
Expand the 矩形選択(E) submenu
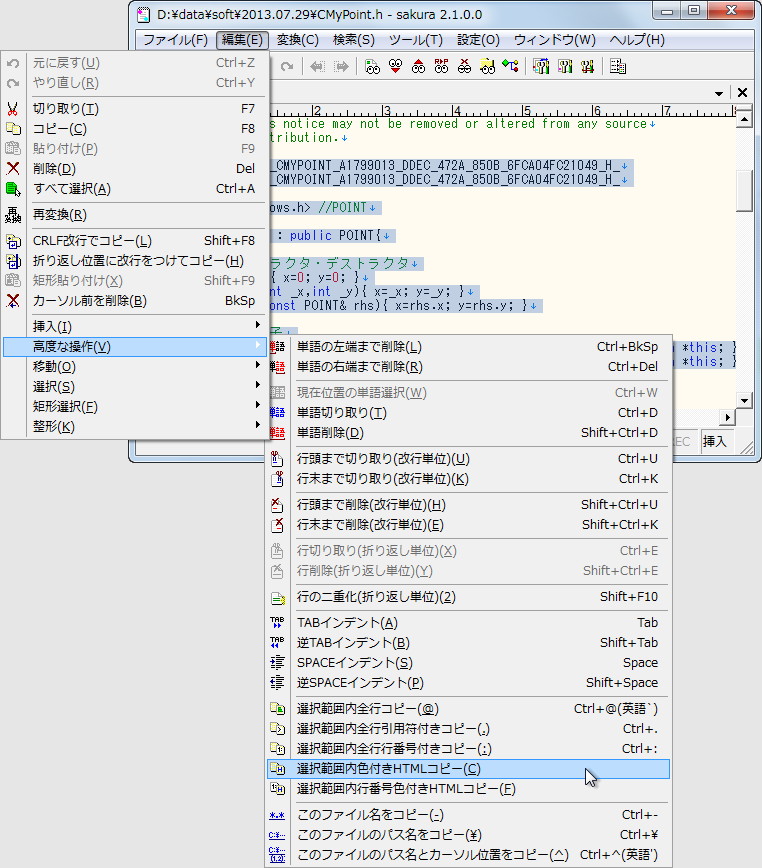[x=133, y=406]
